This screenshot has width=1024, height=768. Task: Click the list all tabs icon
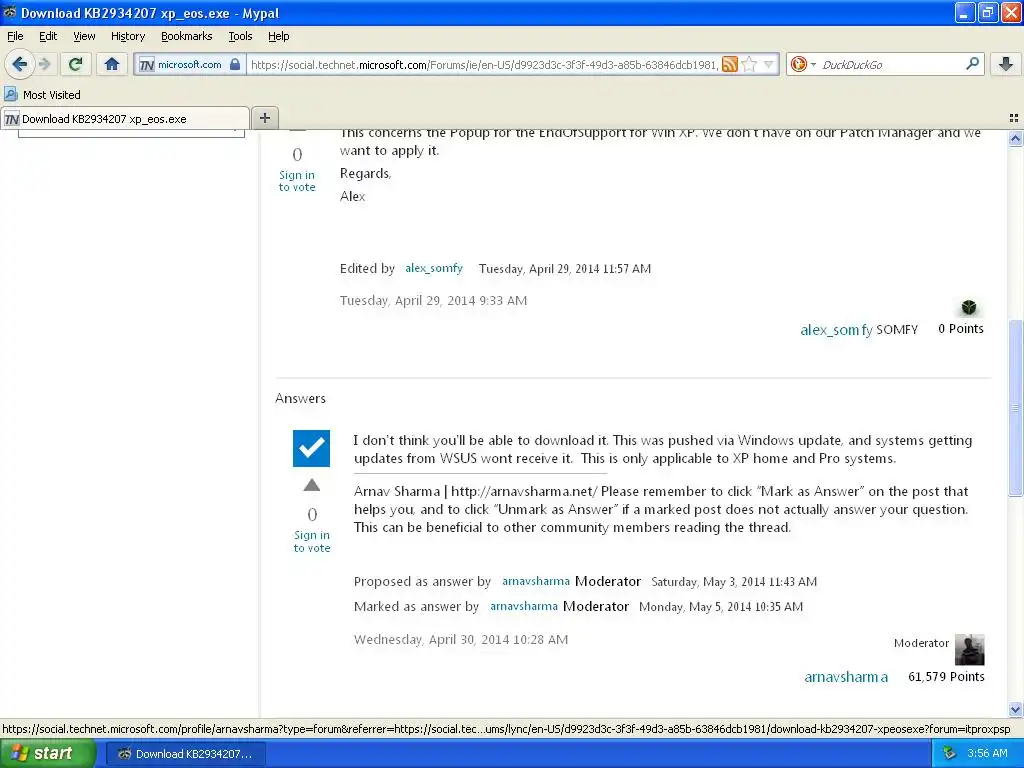tap(1014, 118)
